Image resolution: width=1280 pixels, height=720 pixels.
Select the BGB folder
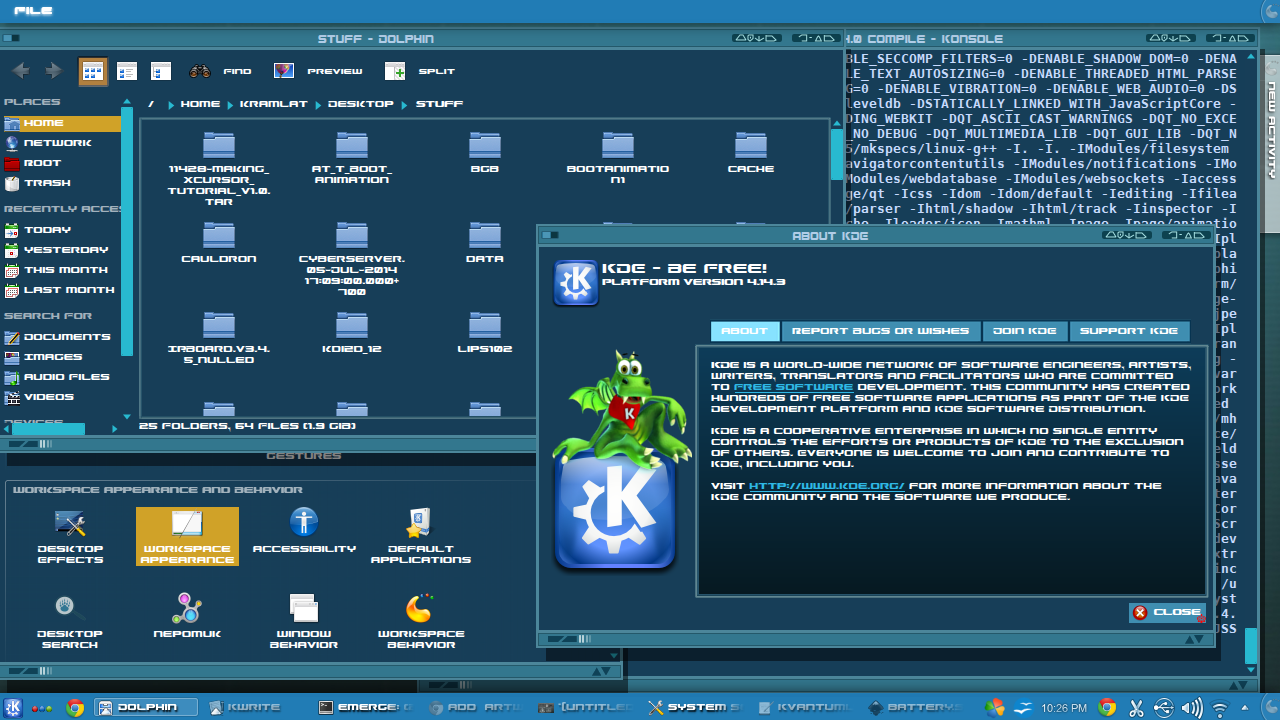[x=485, y=152]
